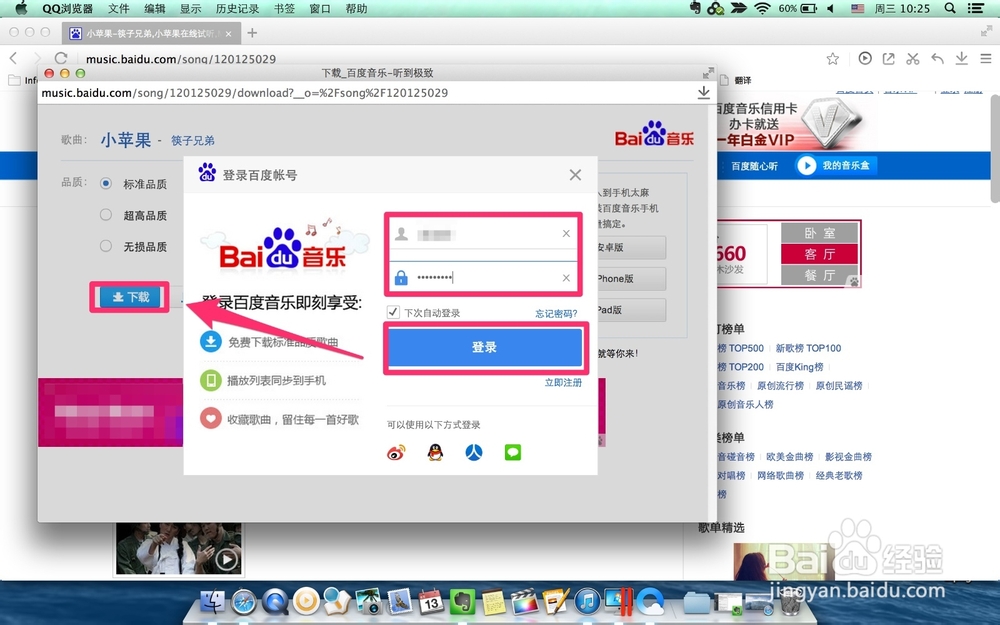Click the scissors screenshot icon in the toolbar
Viewport: 1000px width, 625px height.
pyautogui.click(x=913, y=59)
